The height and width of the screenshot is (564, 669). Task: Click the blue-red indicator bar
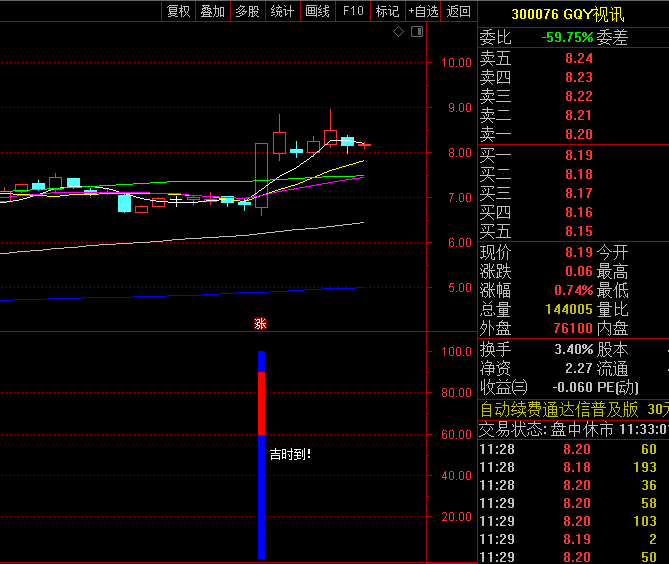[x=262, y=455]
